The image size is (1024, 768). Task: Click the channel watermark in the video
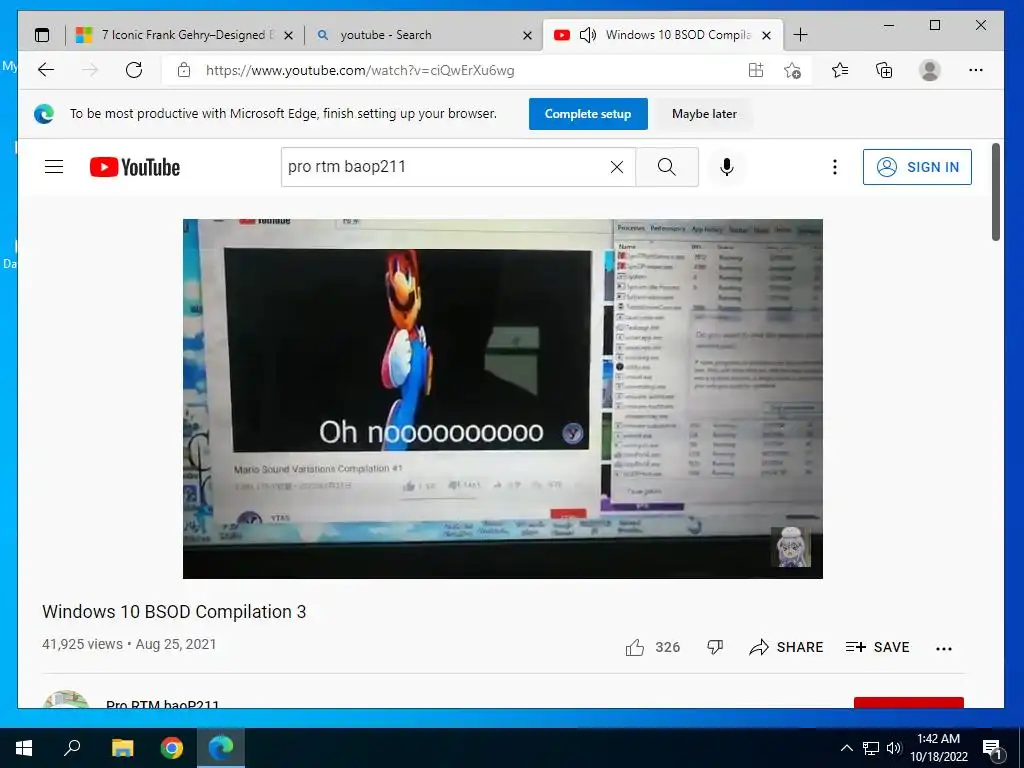[x=791, y=547]
